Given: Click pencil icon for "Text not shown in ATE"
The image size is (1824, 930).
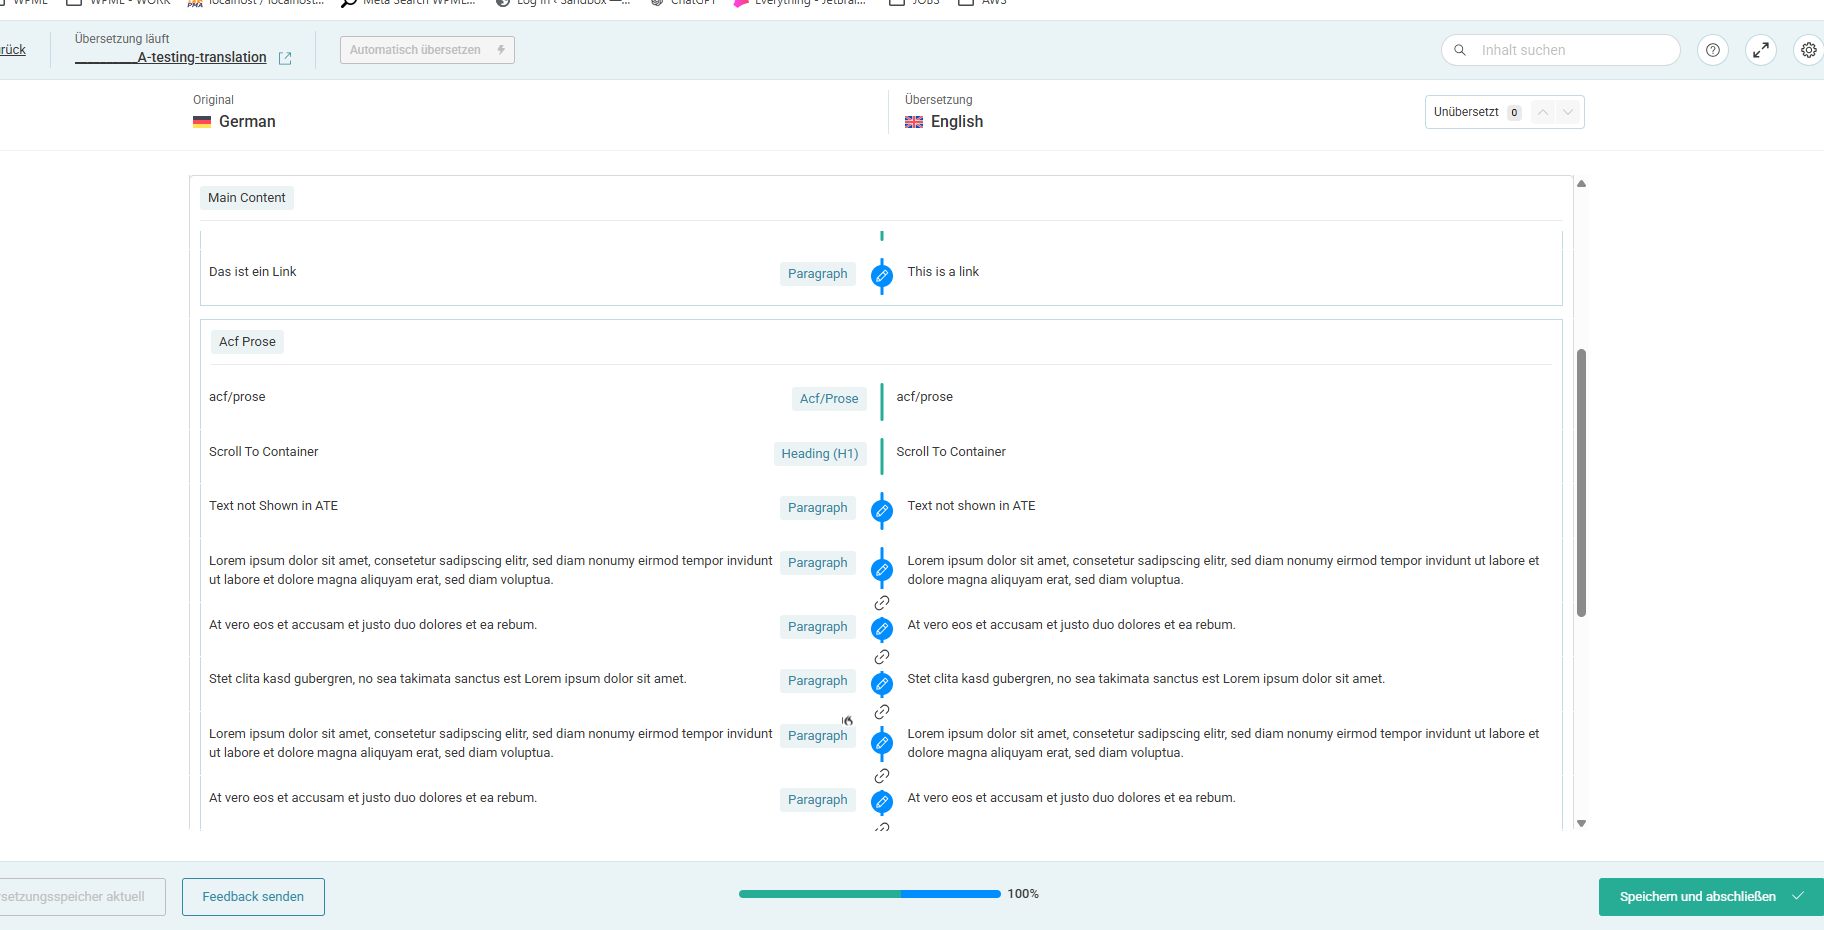Looking at the screenshot, I should click(x=882, y=511).
